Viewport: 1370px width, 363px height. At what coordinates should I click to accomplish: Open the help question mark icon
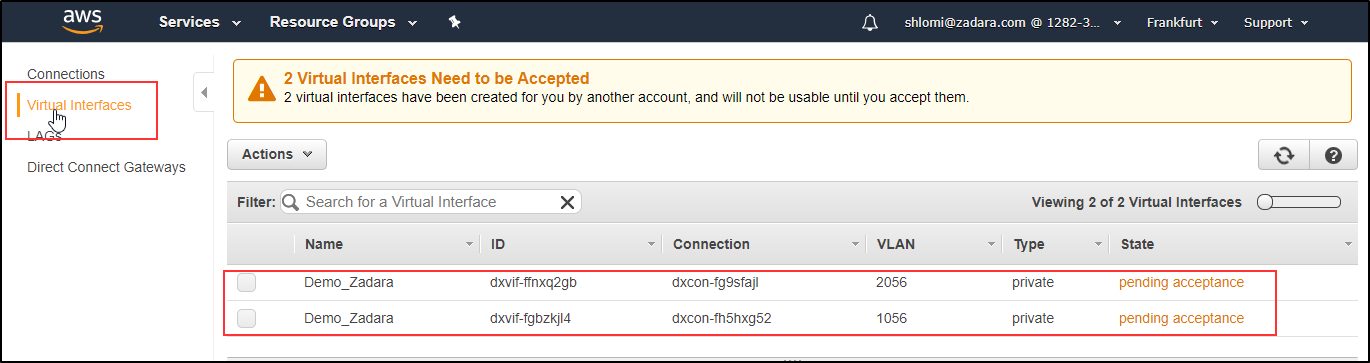(x=1333, y=155)
